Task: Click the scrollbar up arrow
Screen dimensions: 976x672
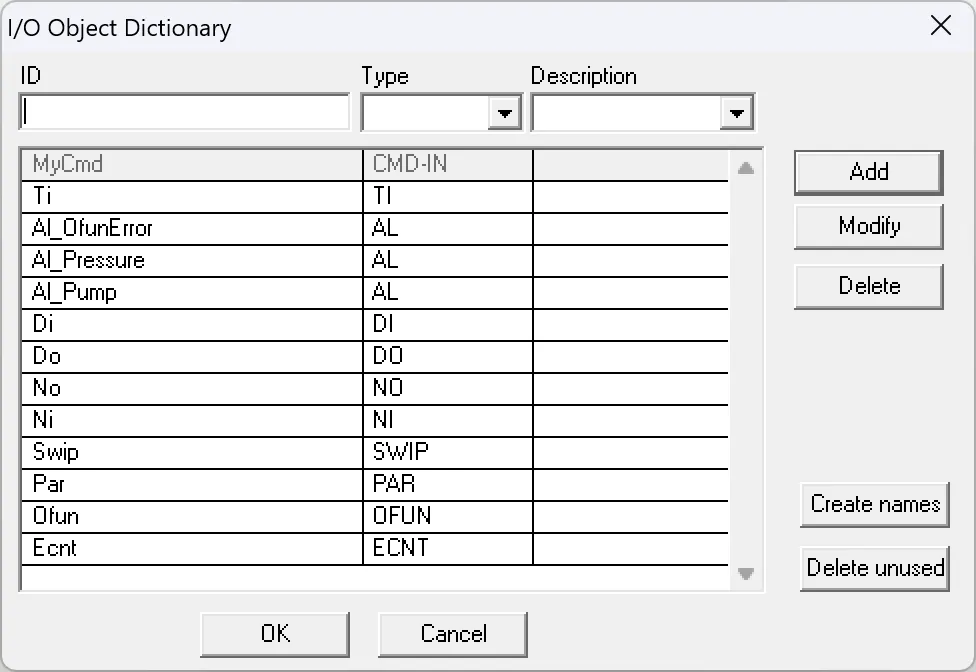Action: click(x=744, y=165)
